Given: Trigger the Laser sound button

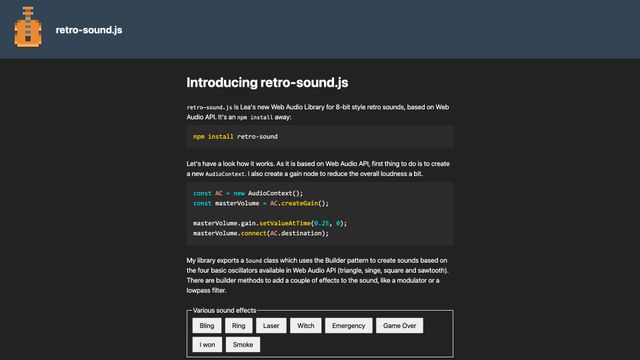Looking at the screenshot, I should pyautogui.click(x=271, y=326).
